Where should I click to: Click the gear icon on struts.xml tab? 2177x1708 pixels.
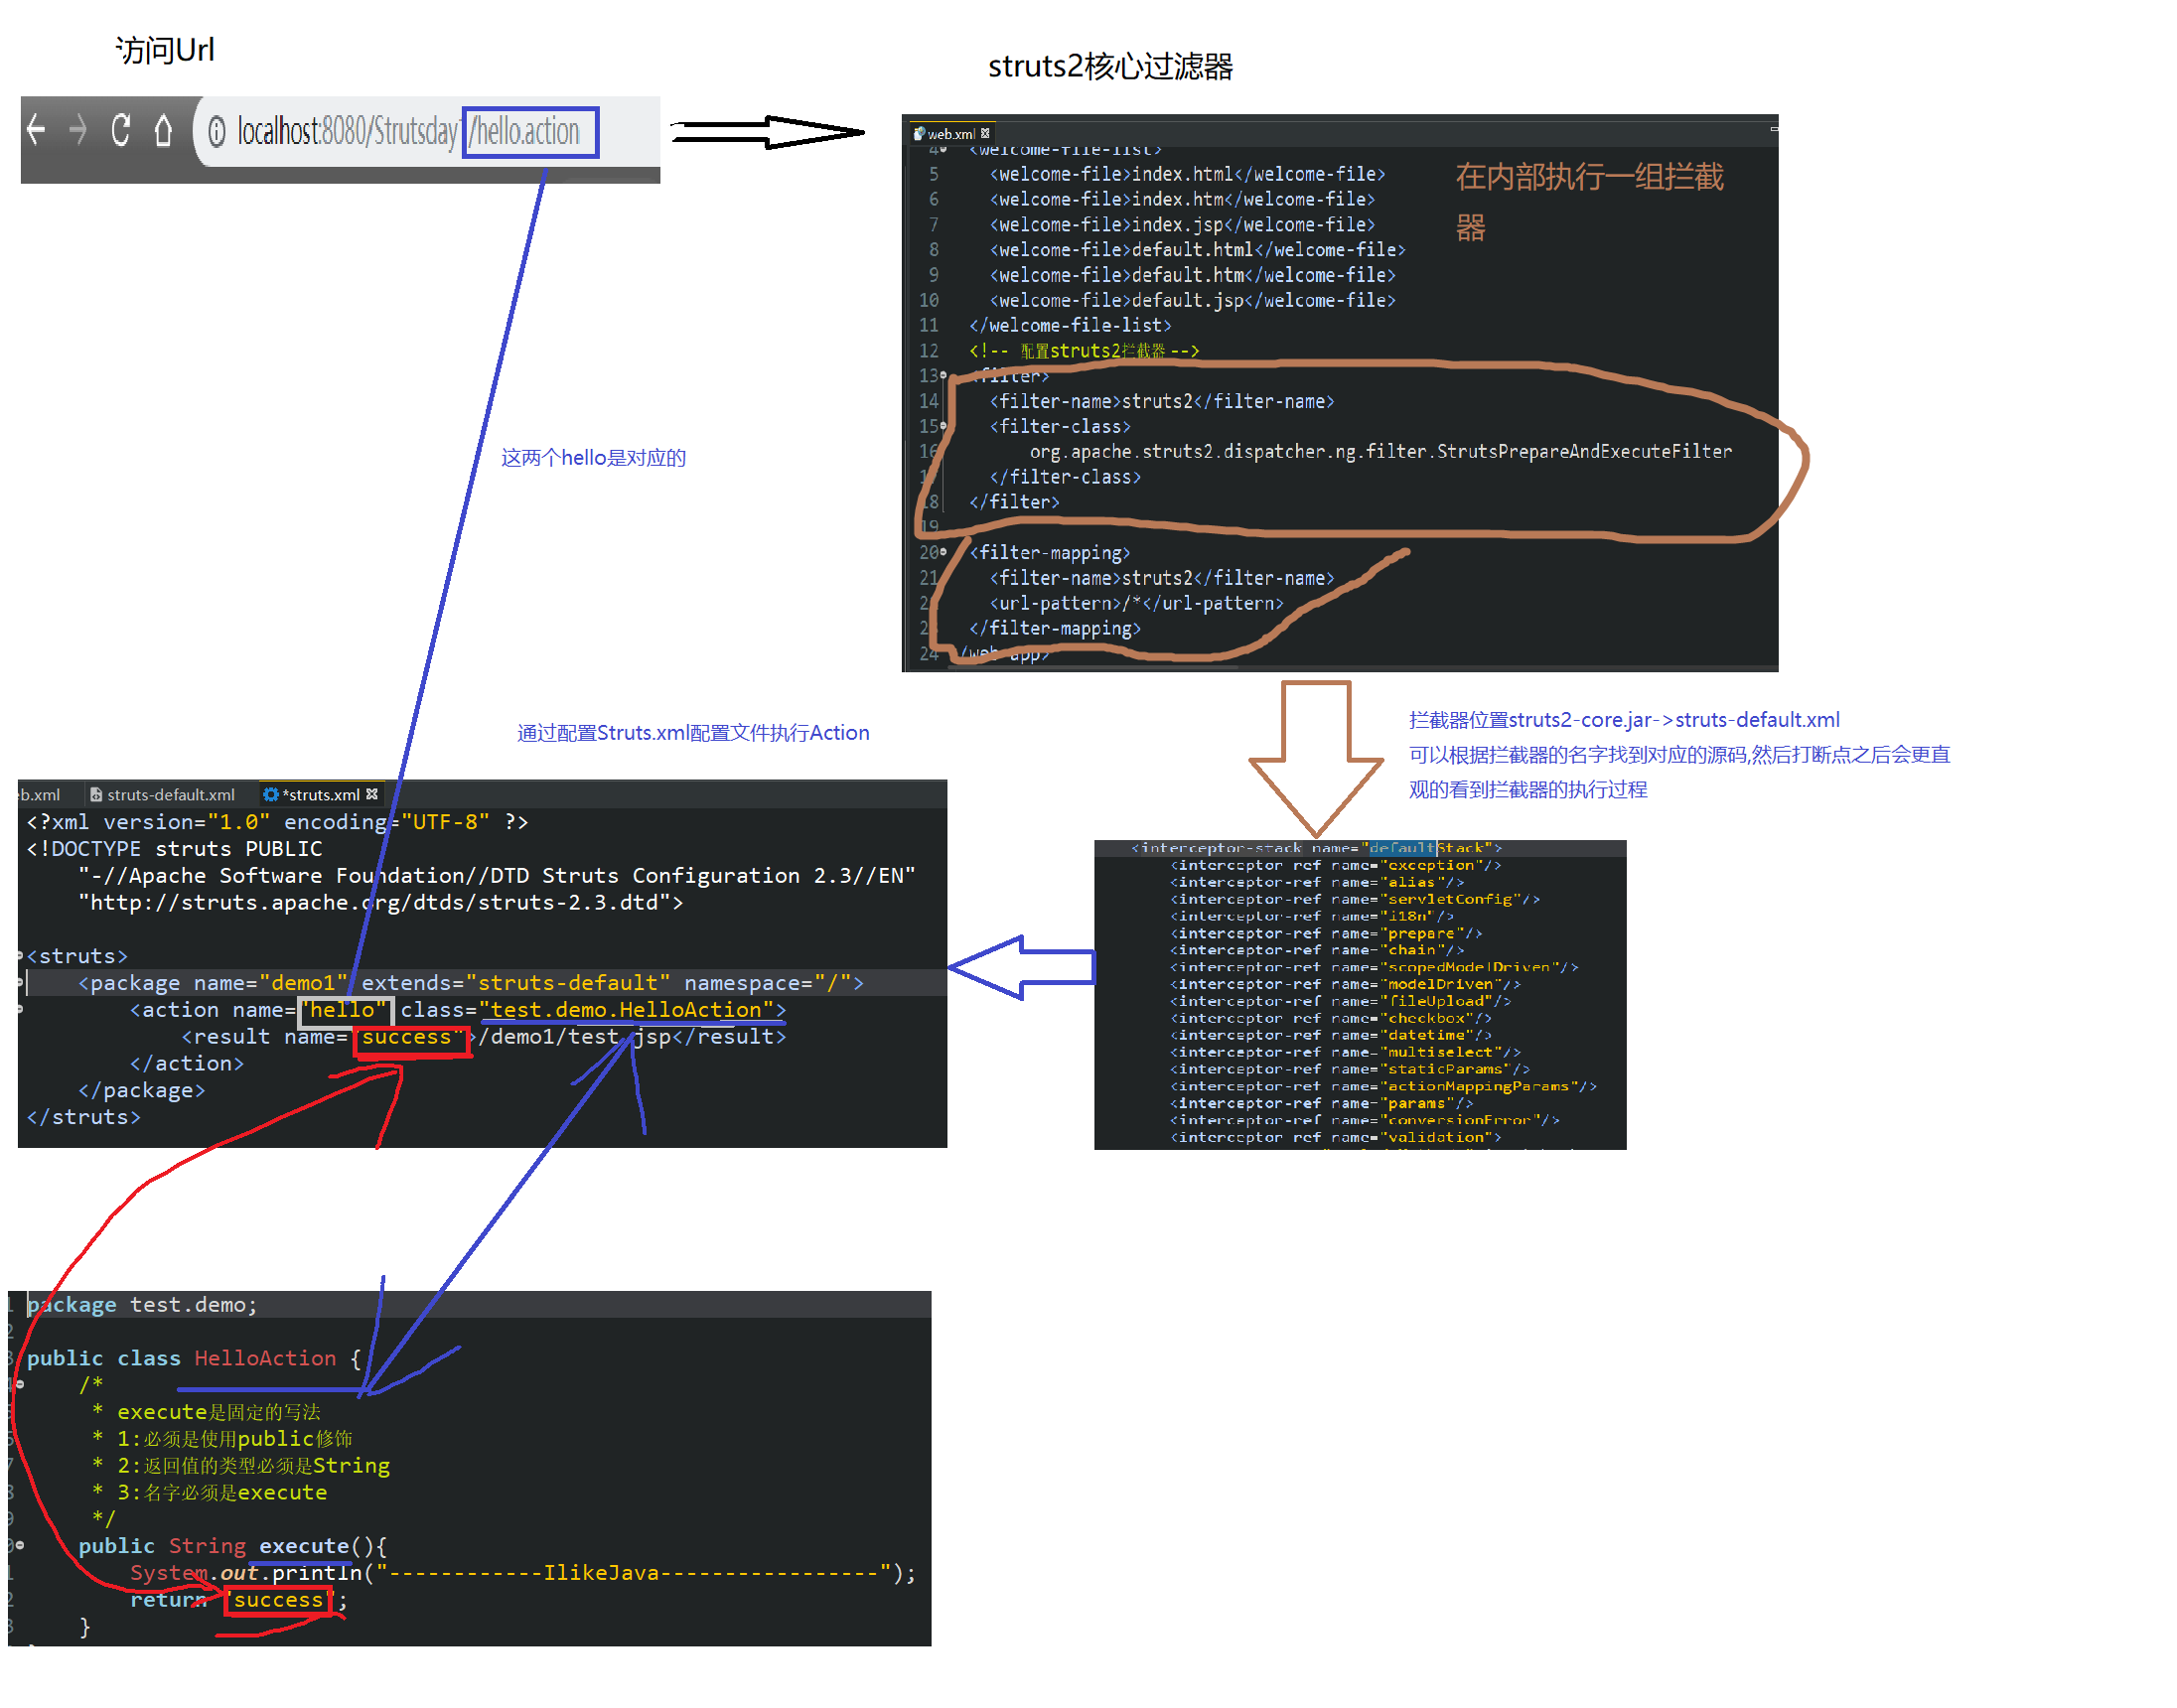pos(270,794)
